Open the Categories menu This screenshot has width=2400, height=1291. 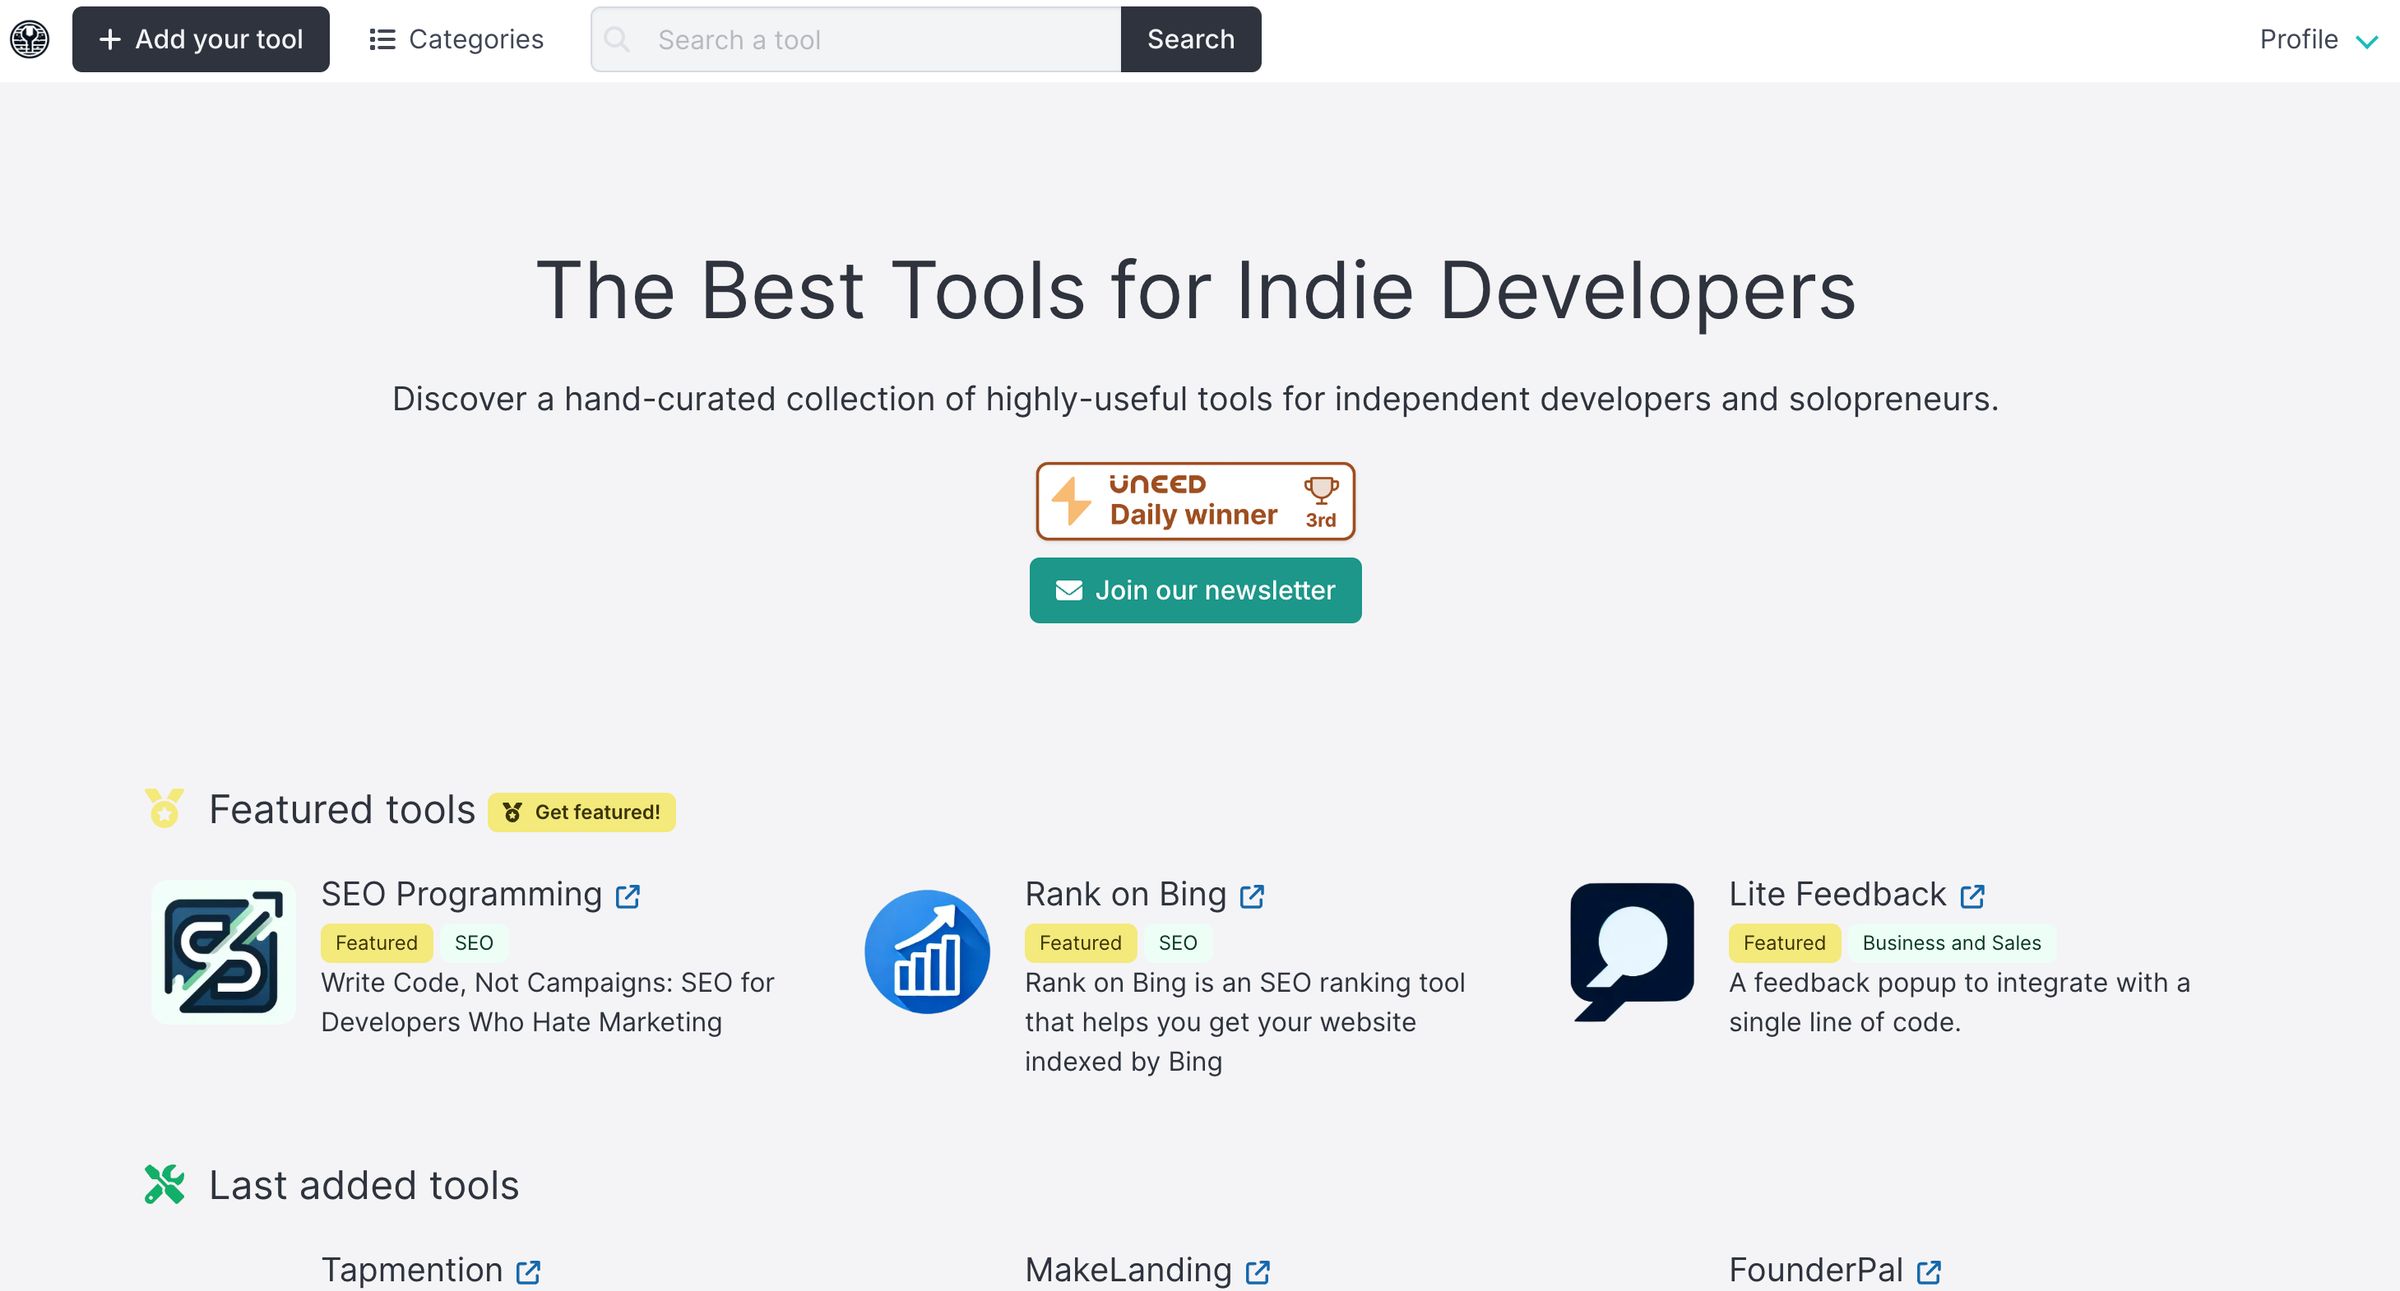[x=456, y=39]
